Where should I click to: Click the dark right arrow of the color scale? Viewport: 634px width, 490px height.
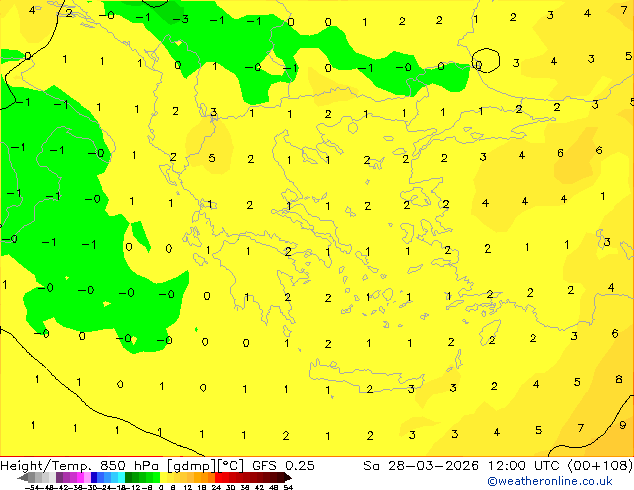click(x=287, y=478)
